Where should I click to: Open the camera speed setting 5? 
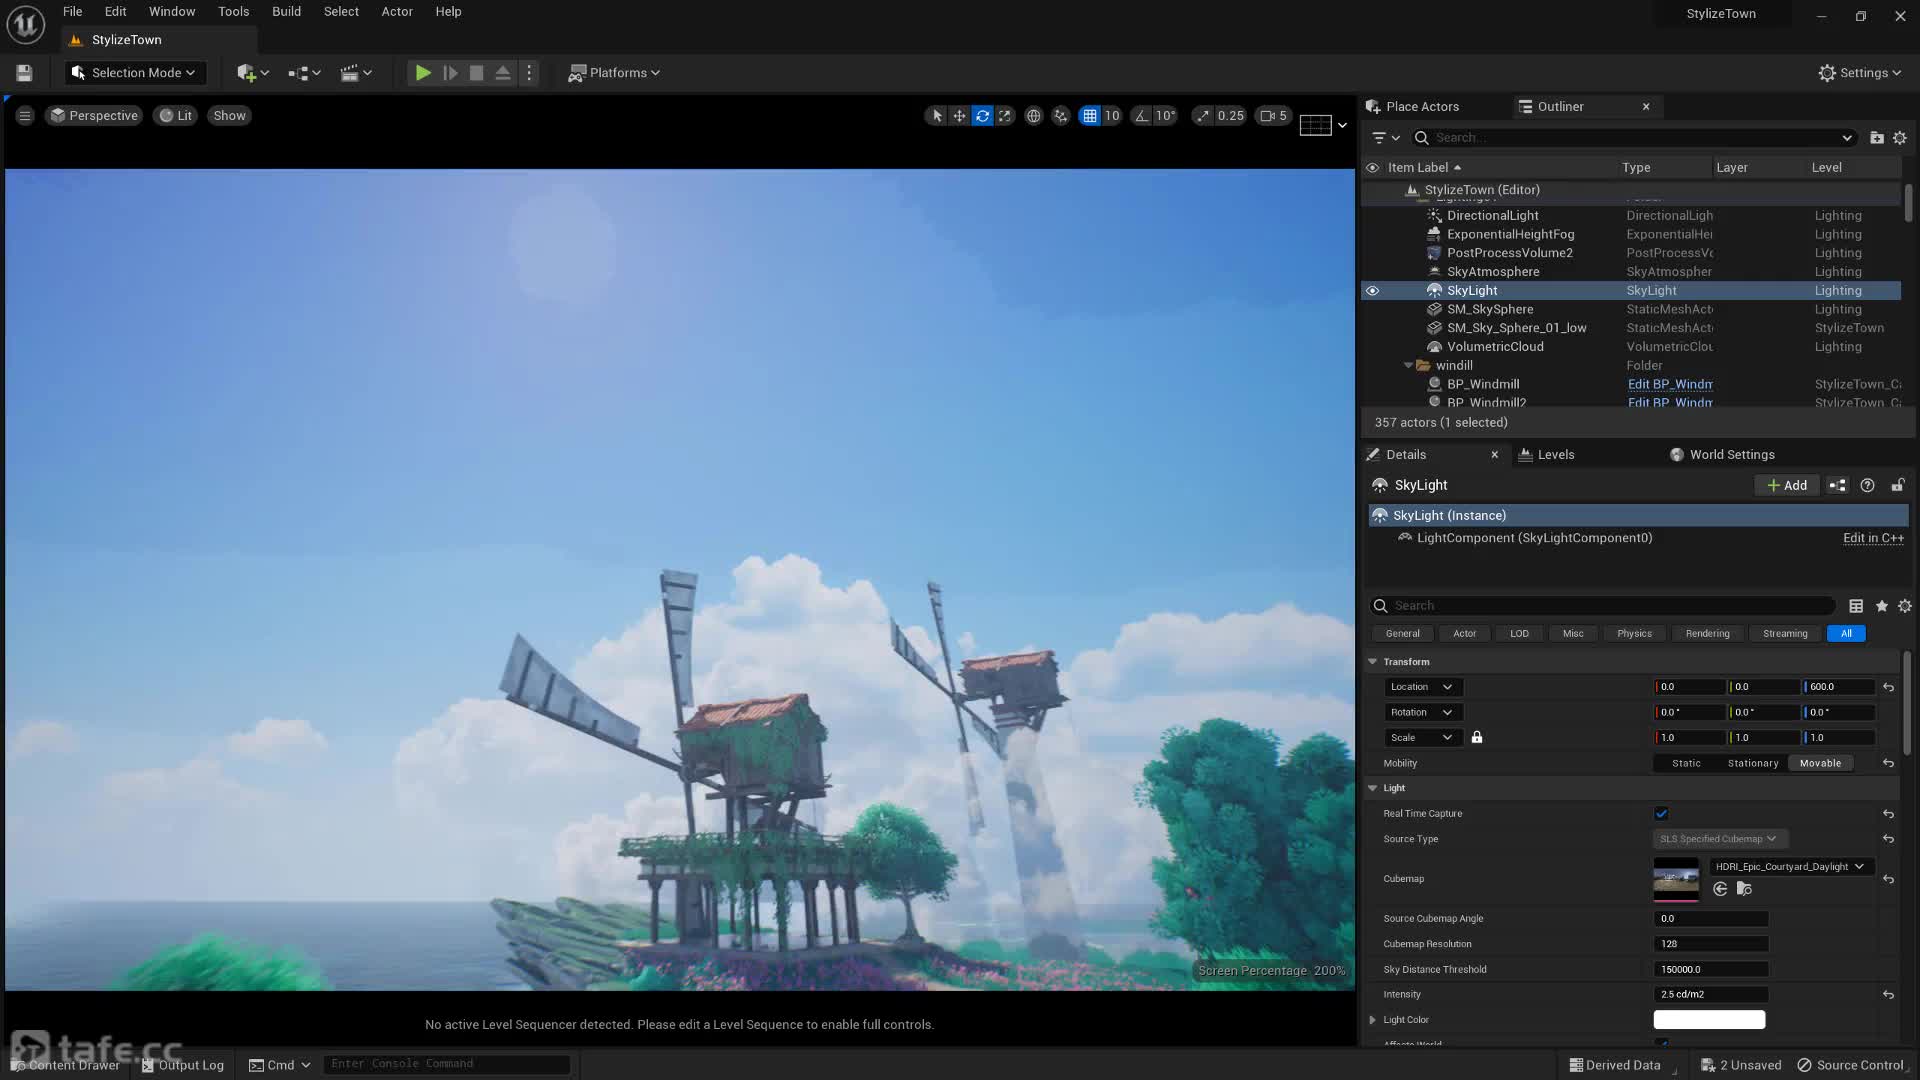(1273, 116)
